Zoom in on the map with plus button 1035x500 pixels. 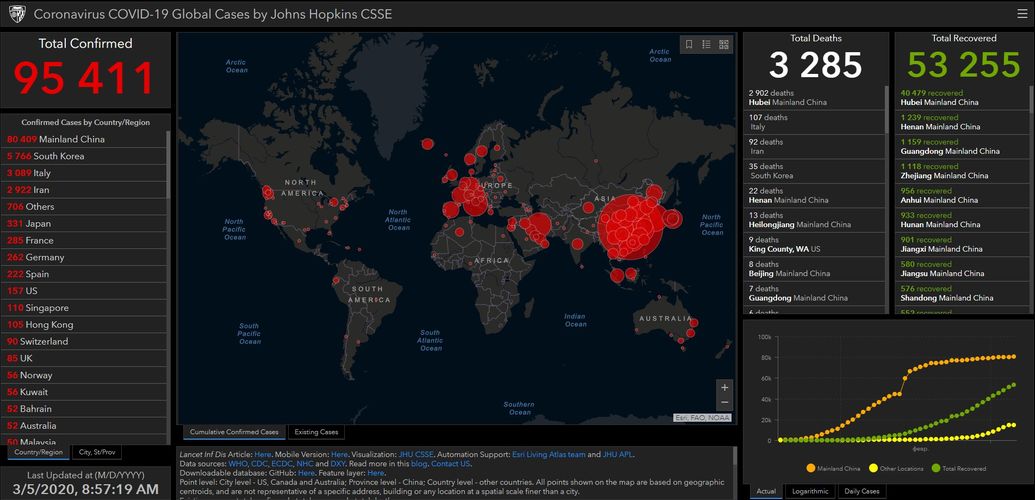[724, 387]
